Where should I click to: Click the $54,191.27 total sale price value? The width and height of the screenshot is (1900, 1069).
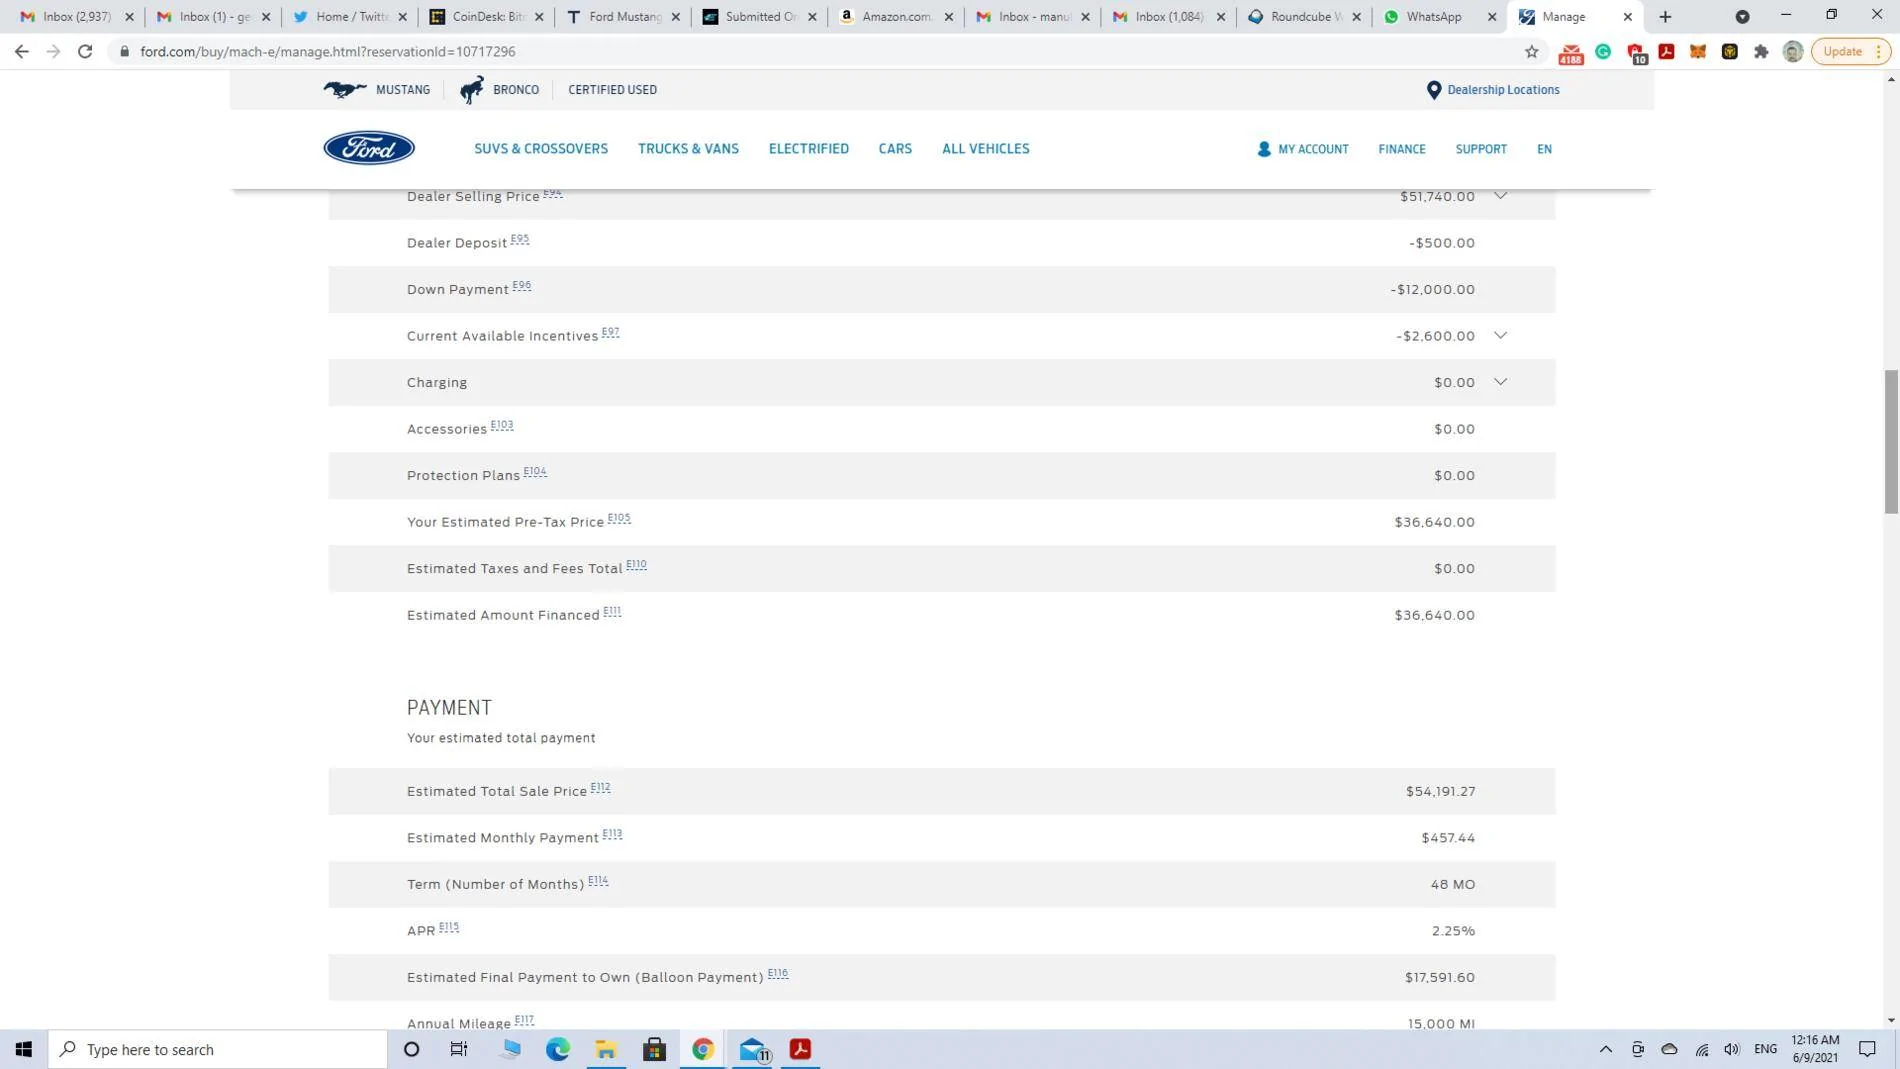click(1440, 791)
